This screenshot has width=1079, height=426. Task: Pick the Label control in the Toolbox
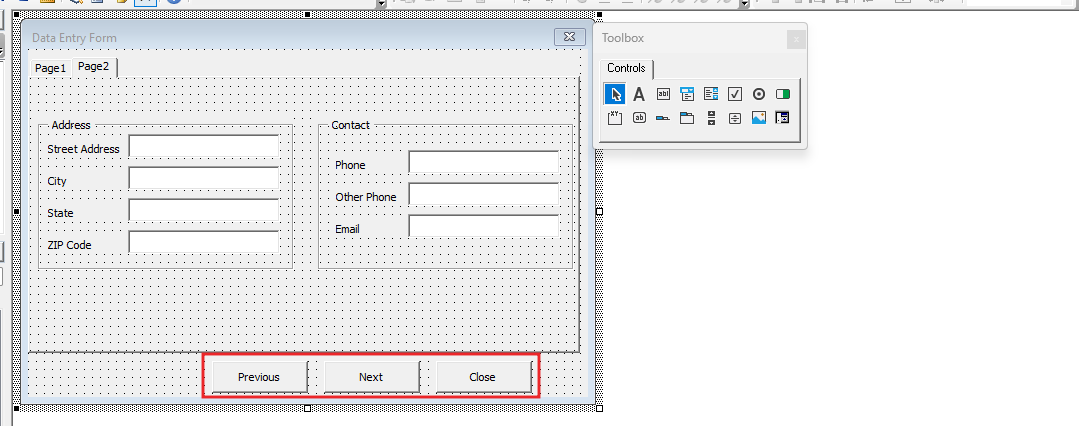coord(639,94)
